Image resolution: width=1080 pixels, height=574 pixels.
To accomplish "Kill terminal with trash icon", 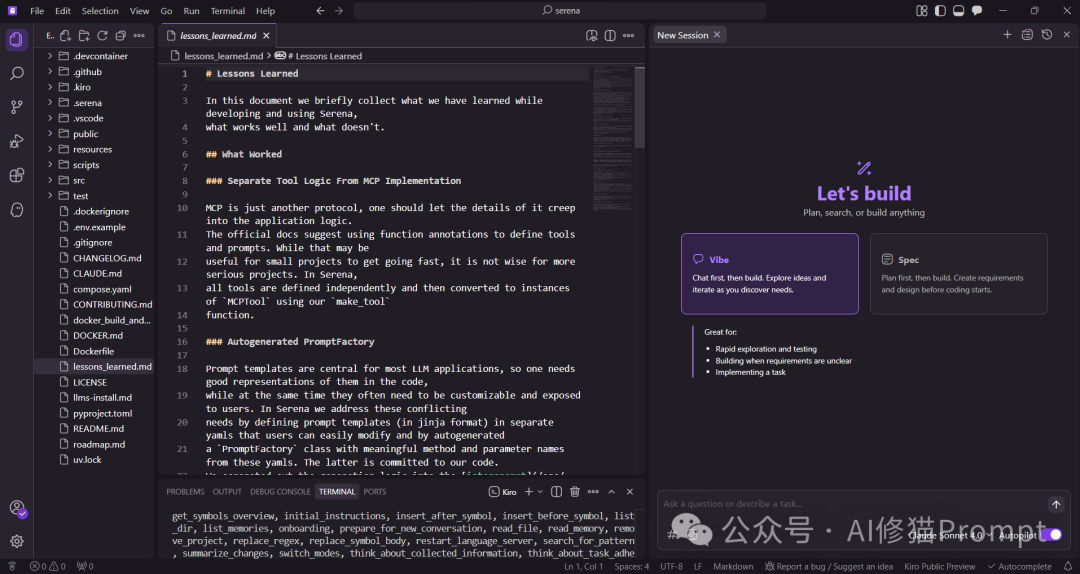I will tap(574, 491).
